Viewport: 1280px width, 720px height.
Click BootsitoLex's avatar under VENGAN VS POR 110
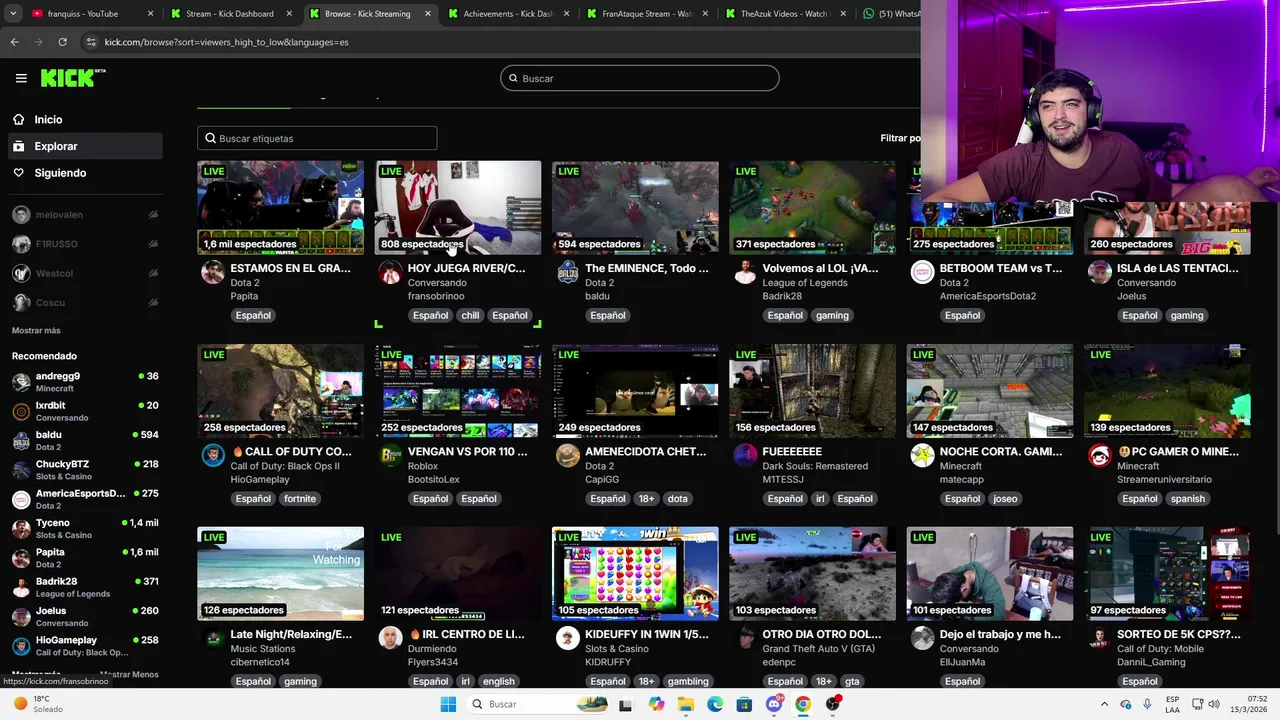click(x=390, y=456)
